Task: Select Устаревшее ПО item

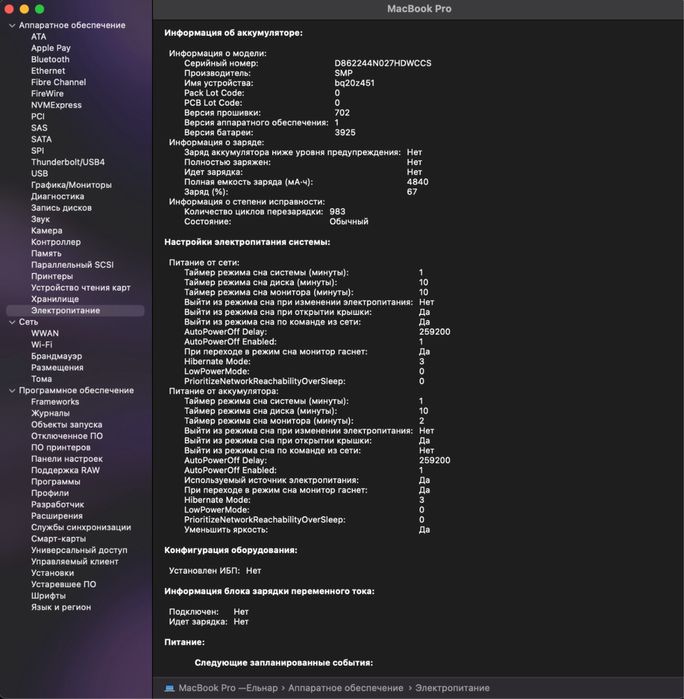Action: pyautogui.click(x=63, y=584)
